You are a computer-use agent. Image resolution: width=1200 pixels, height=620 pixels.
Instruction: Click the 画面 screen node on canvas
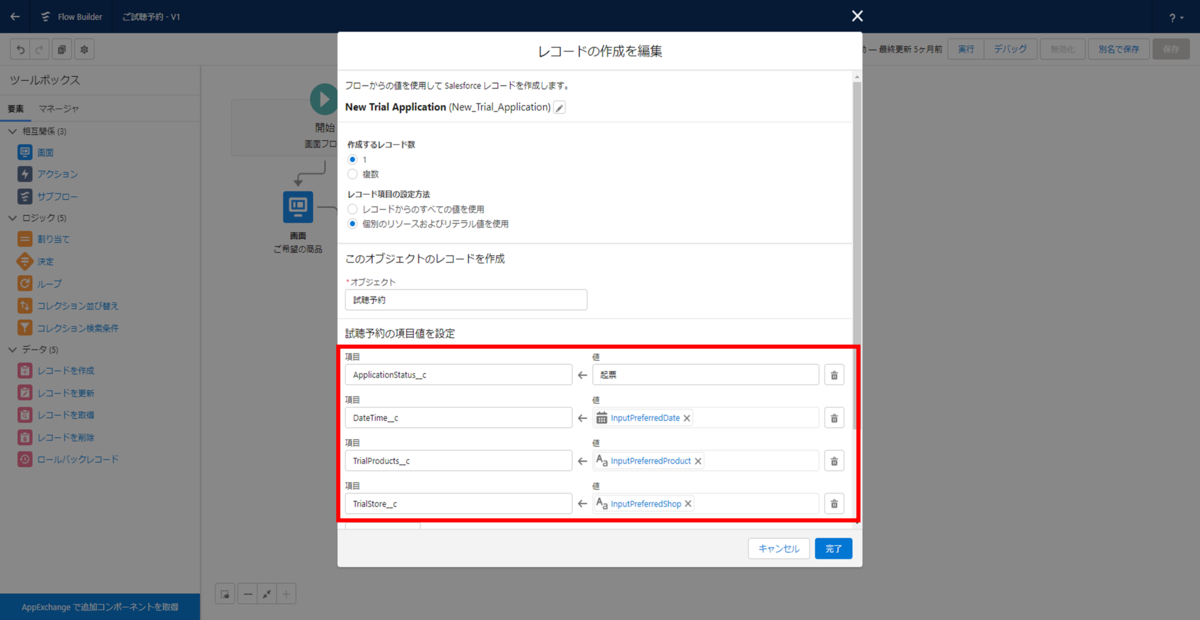pos(298,207)
